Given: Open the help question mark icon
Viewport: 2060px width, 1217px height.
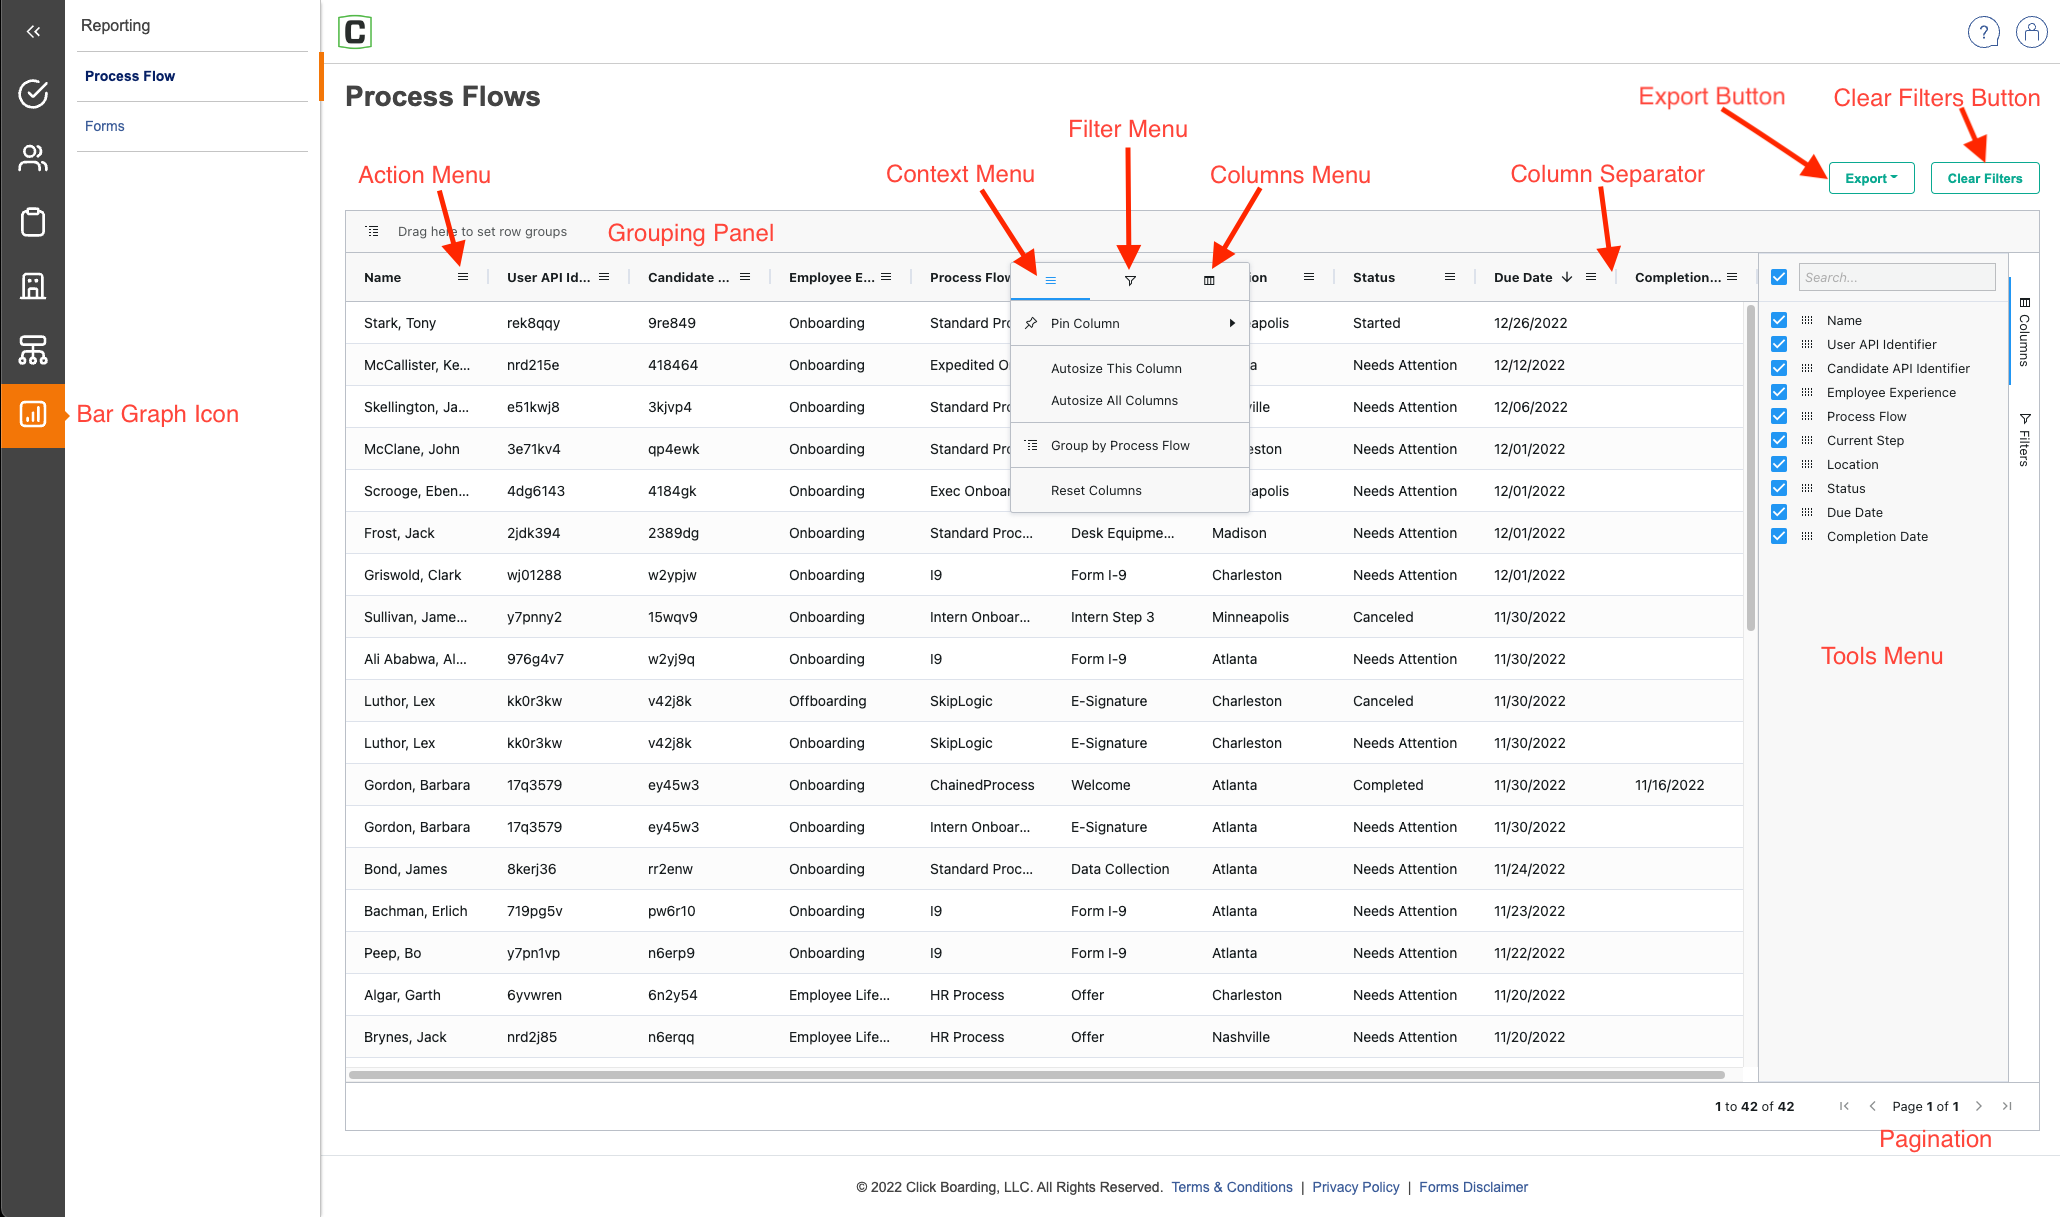Looking at the screenshot, I should [1983, 32].
